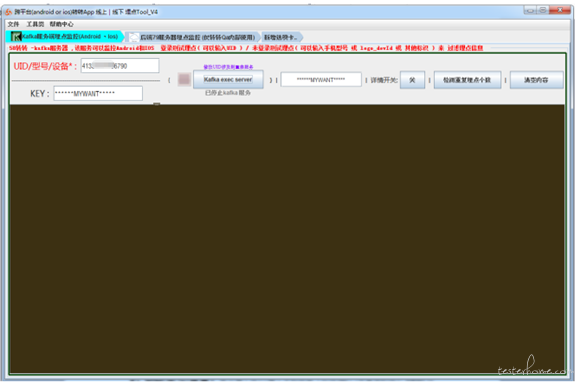This screenshot has width=575, height=383.
Task: Click the application logo in the title bar
Action: pyautogui.click(x=8, y=12)
